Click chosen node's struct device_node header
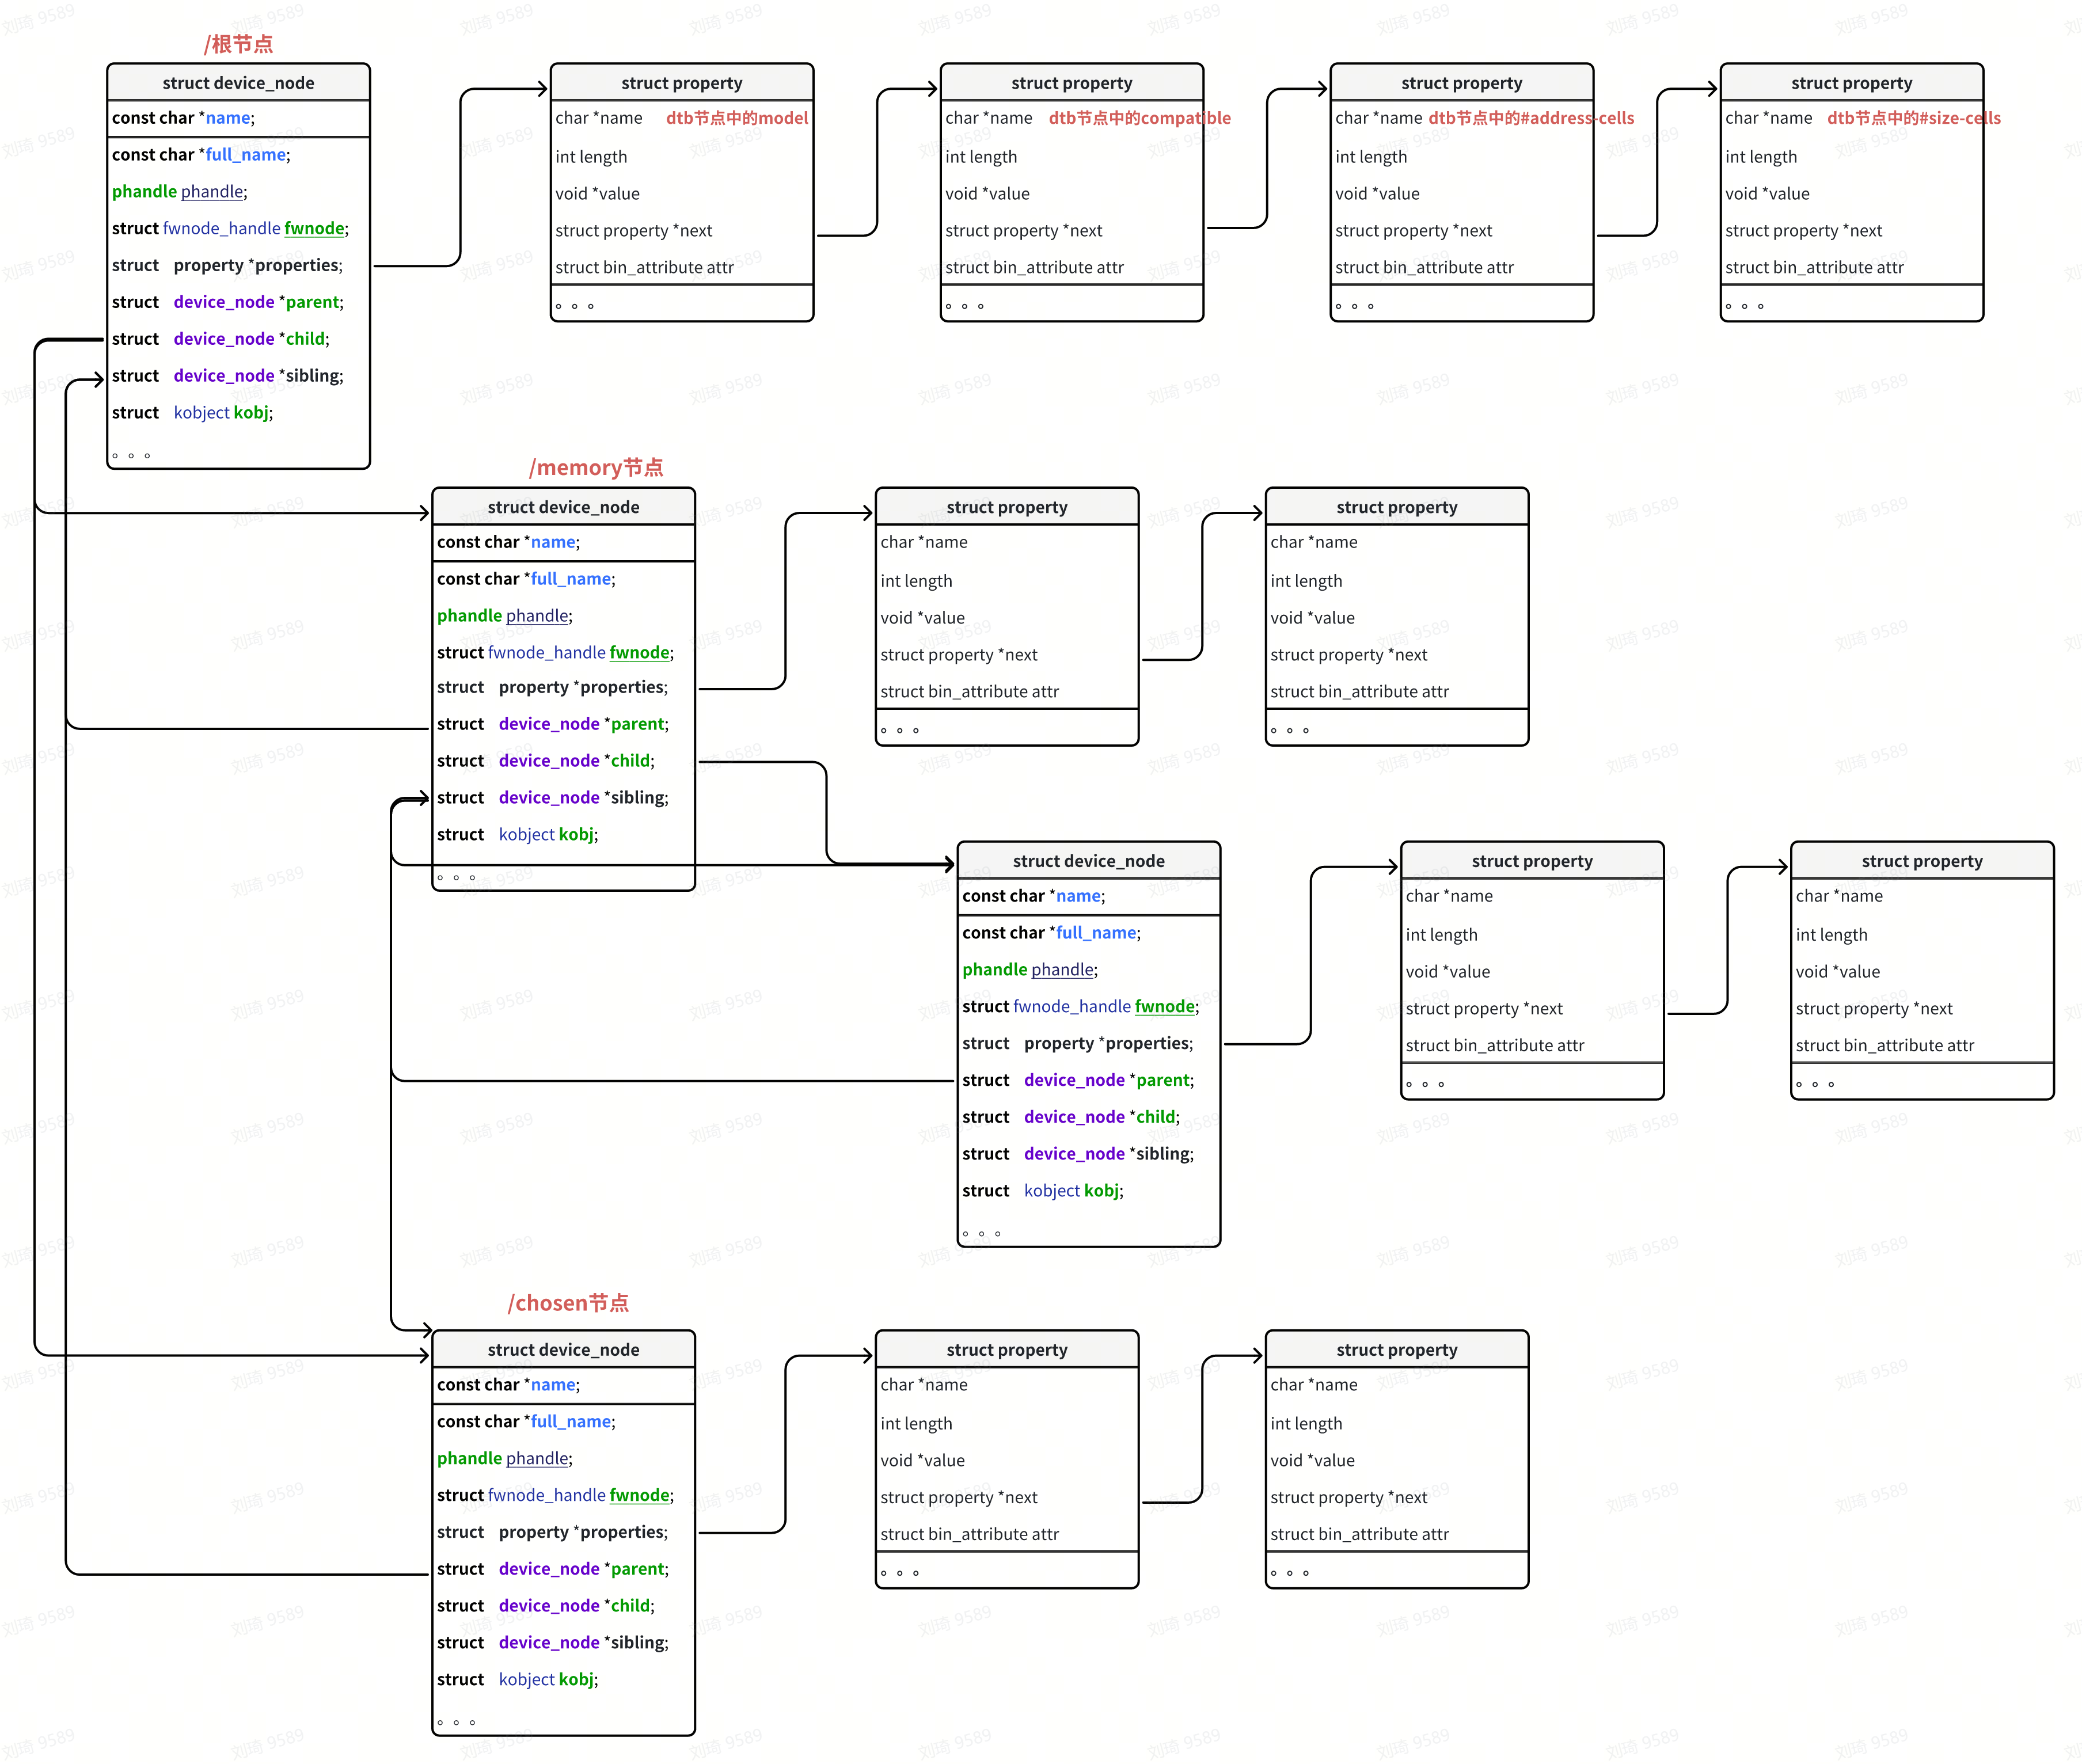Viewport: 2082px width, 1764px height. tap(563, 1350)
